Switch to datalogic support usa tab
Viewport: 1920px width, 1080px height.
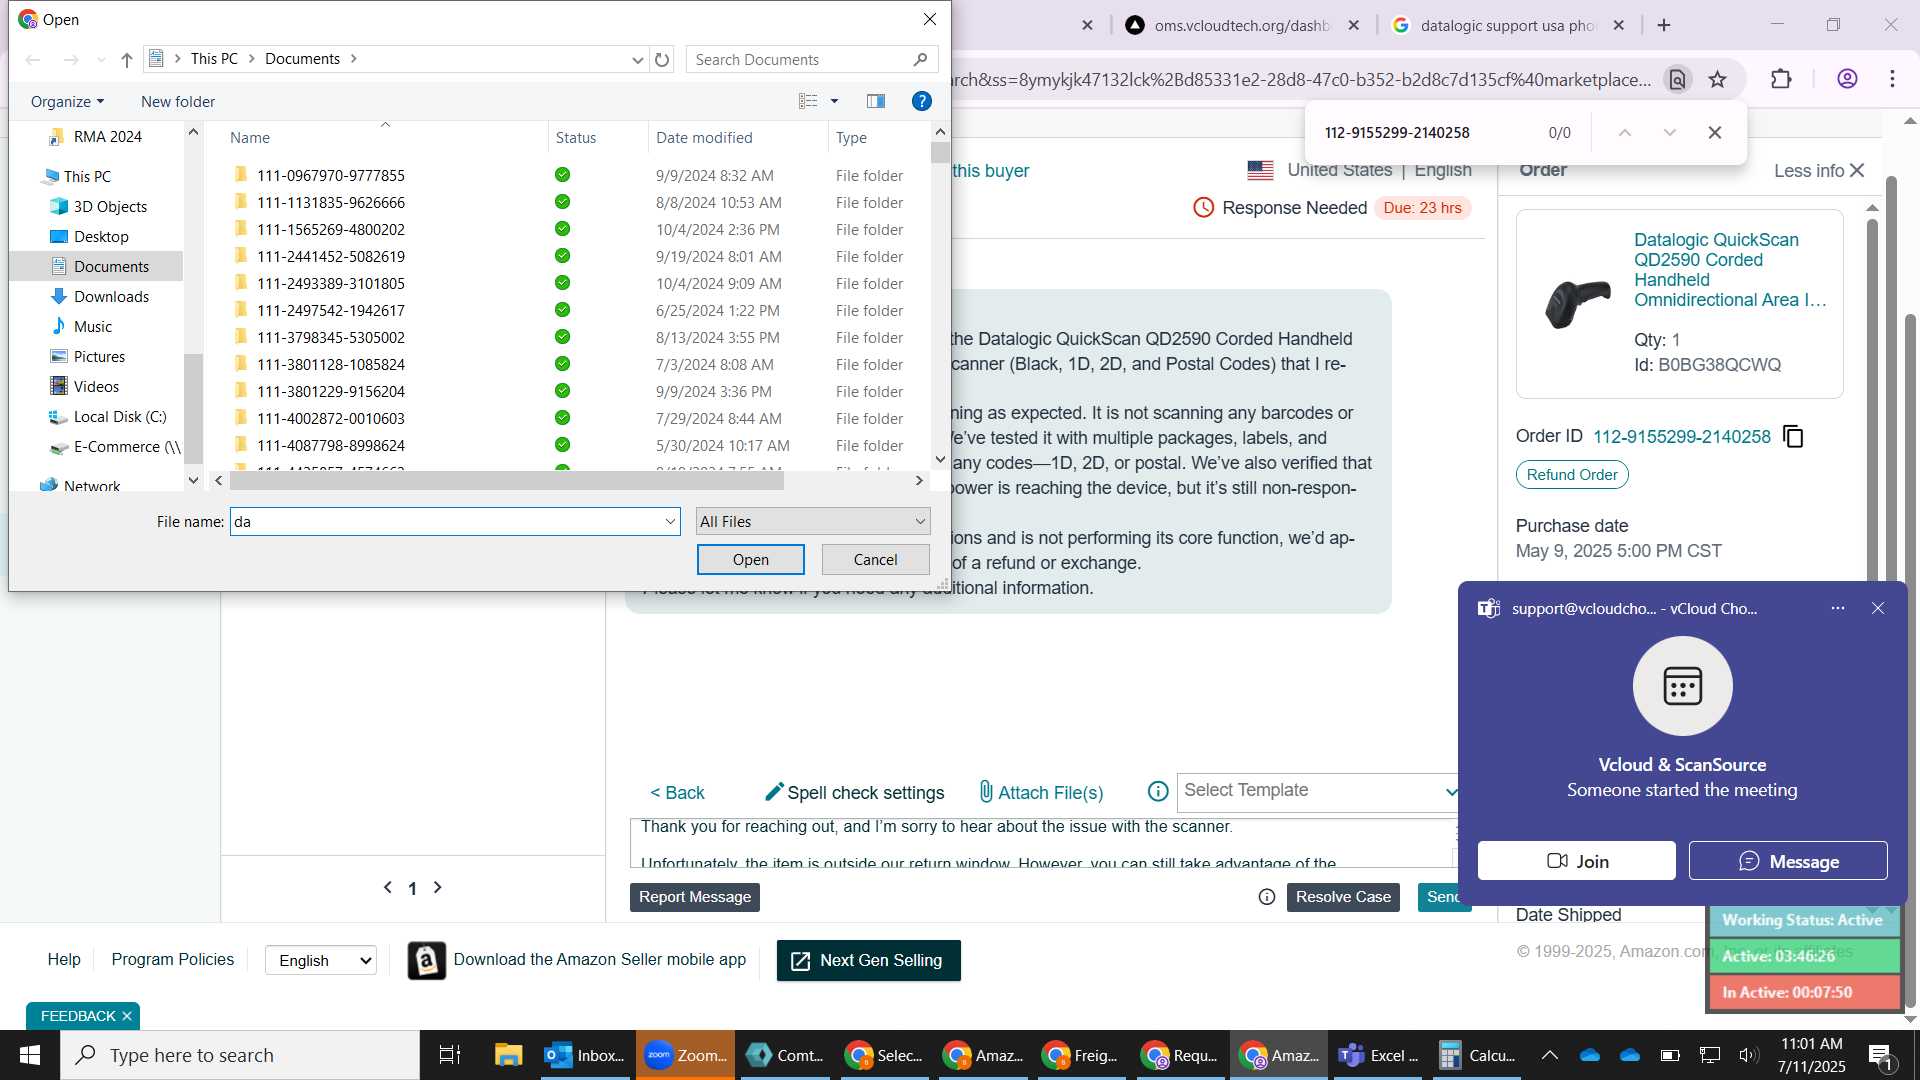1508,26
